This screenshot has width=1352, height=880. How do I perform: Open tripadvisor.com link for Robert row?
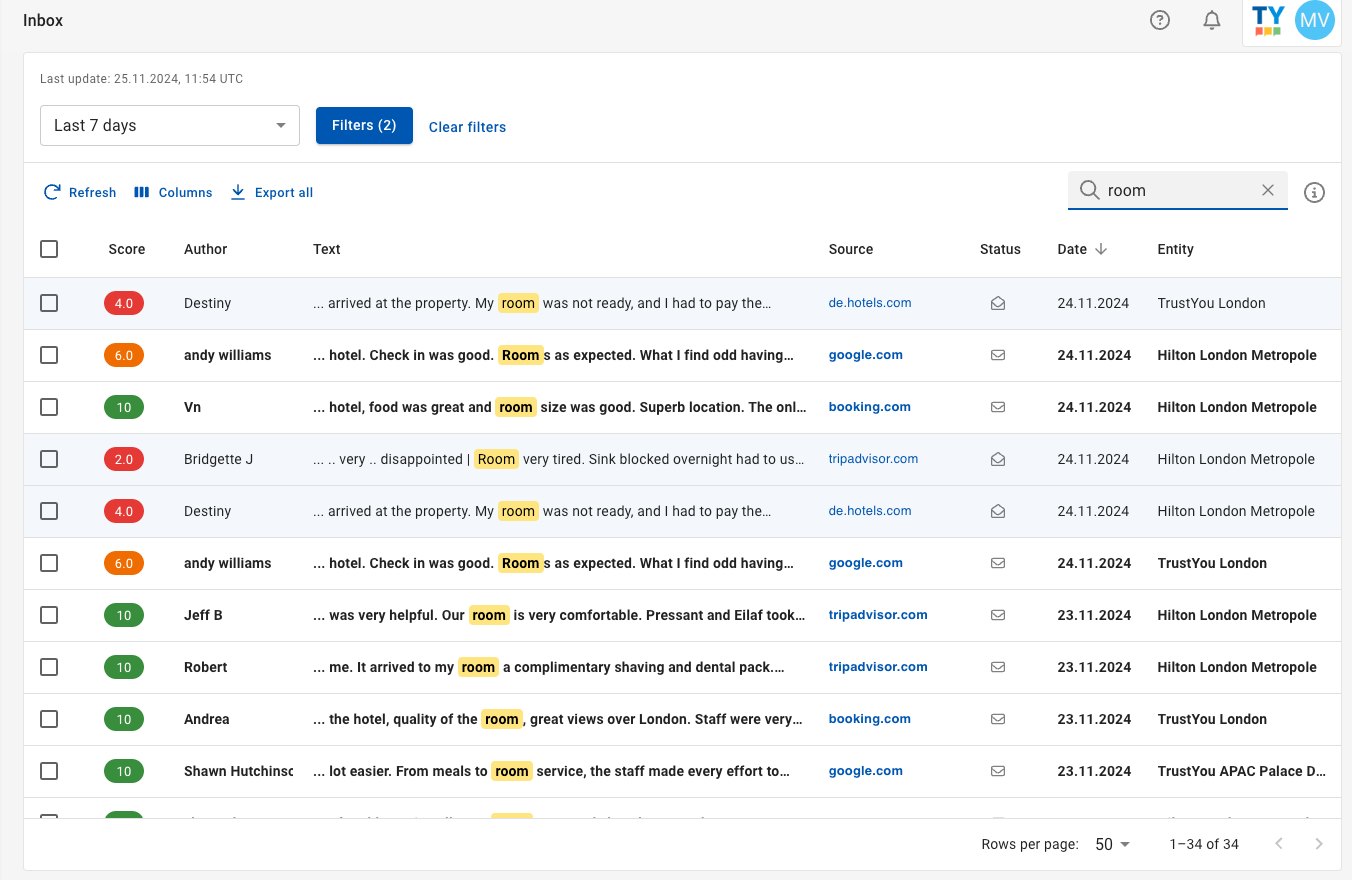tap(878, 667)
